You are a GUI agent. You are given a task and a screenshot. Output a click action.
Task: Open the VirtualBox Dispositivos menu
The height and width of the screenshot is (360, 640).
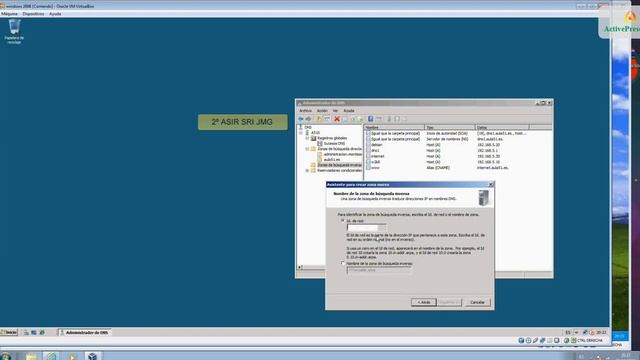[x=33, y=13]
